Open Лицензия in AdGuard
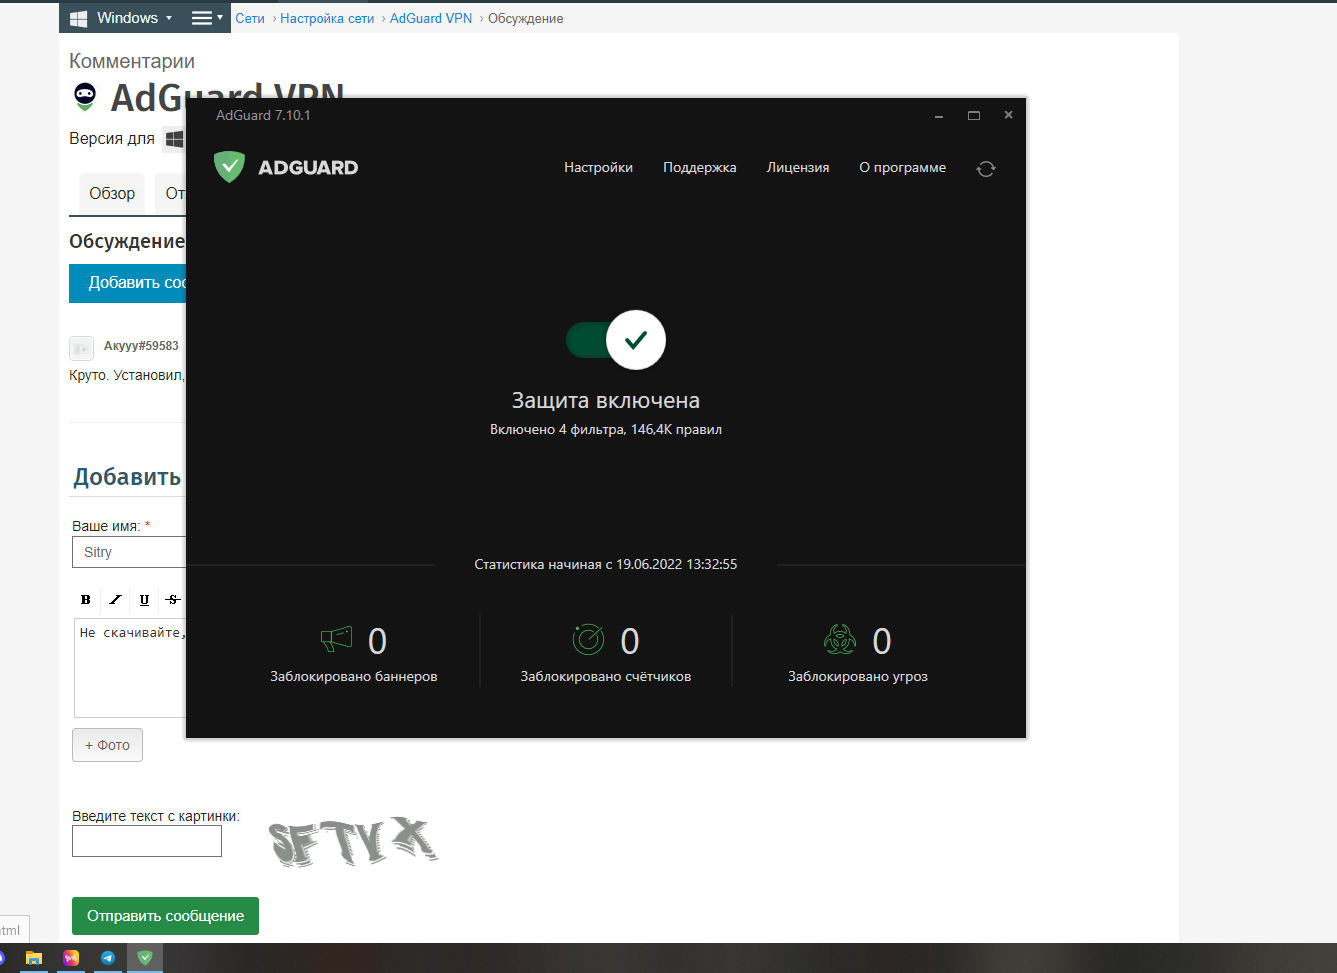This screenshot has width=1337, height=973. [797, 168]
